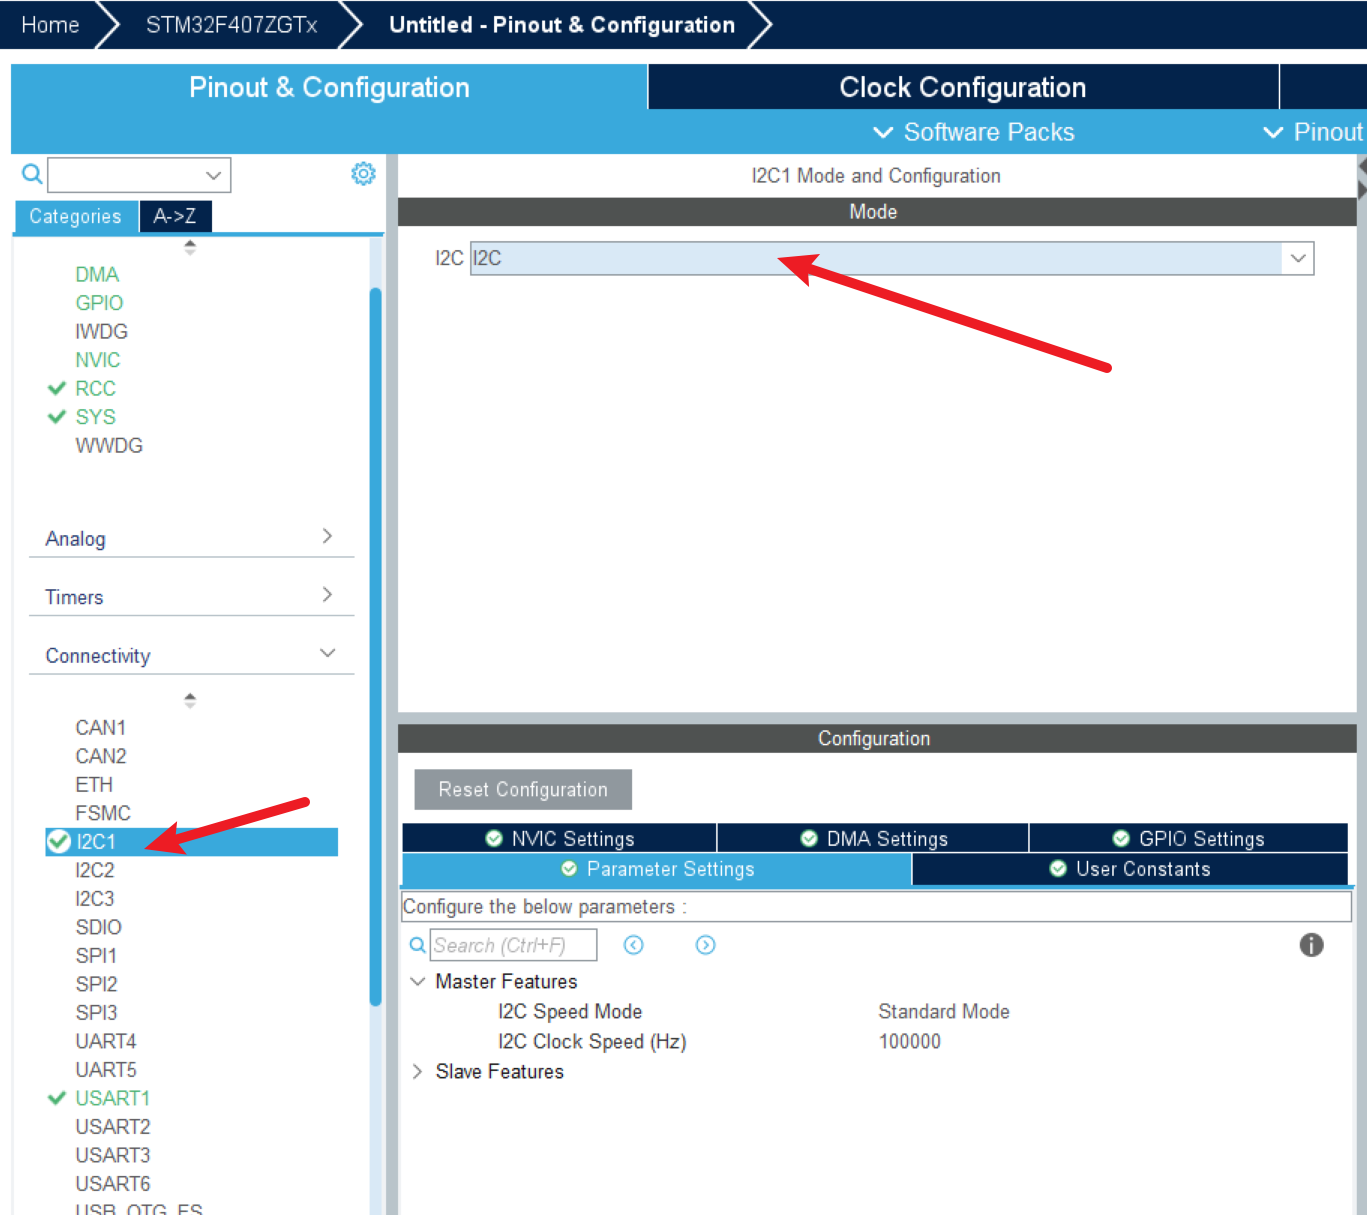This screenshot has height=1215, width=1367.
Task: Select WWDG peripheral
Action: [x=109, y=445]
